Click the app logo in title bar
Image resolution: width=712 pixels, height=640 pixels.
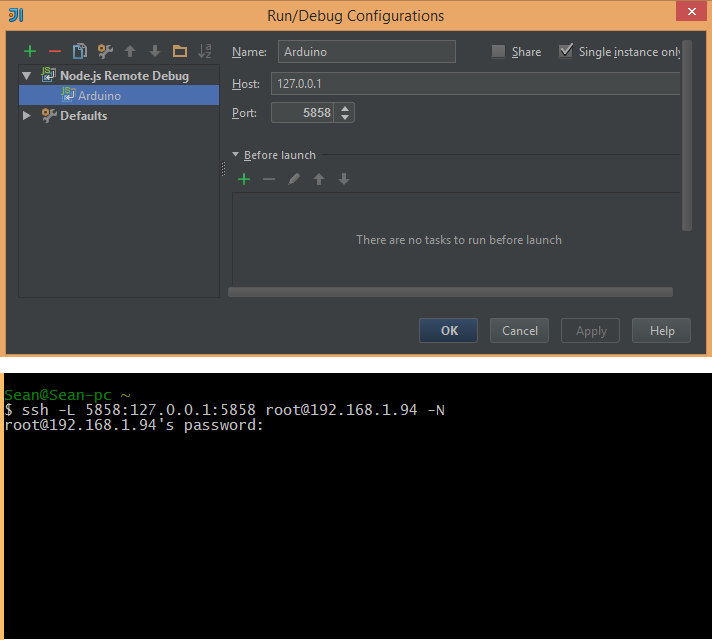(16, 15)
